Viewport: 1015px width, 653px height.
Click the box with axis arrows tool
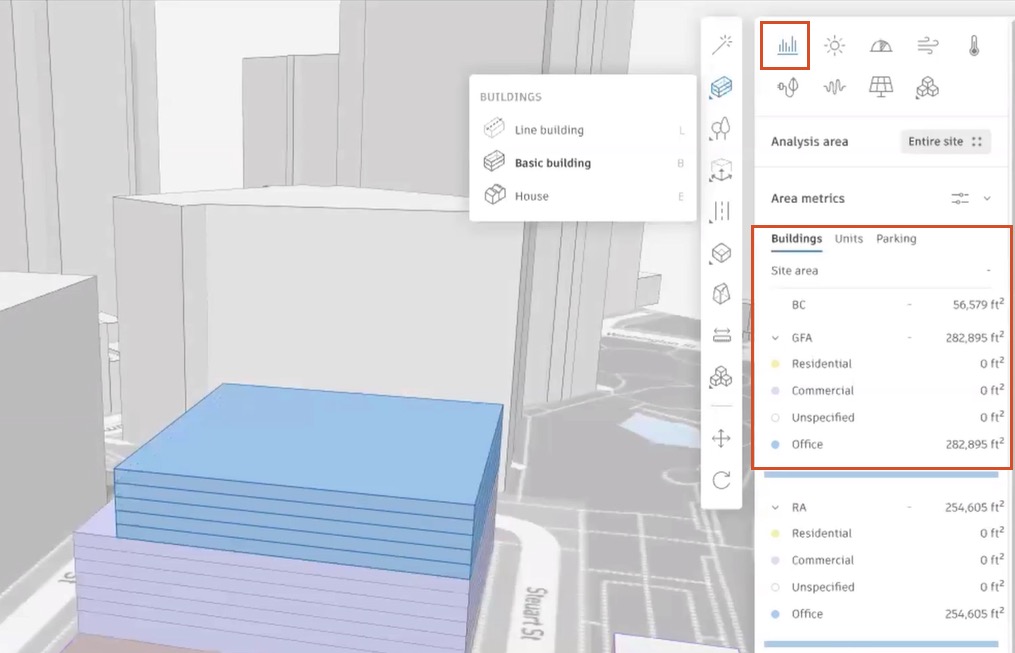point(721,170)
